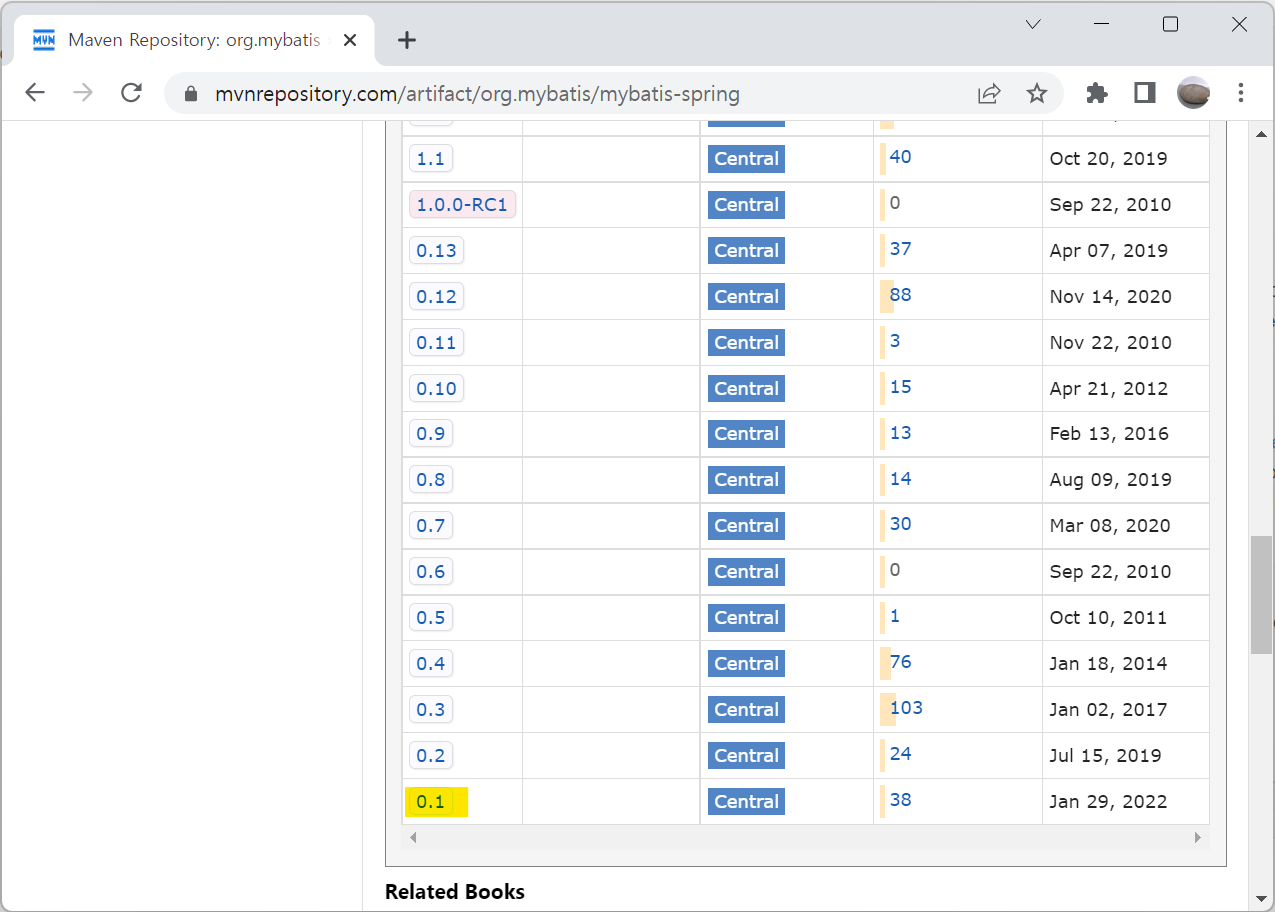Open the 37 usages link for 0.13
The height and width of the screenshot is (912, 1275).
click(x=900, y=249)
